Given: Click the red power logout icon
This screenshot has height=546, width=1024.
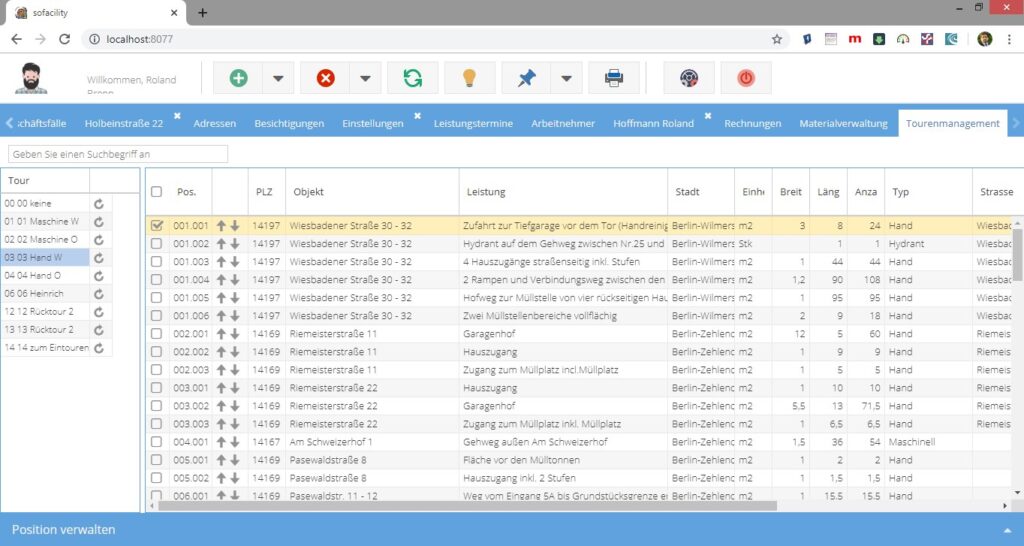Looking at the screenshot, I should [x=746, y=78].
